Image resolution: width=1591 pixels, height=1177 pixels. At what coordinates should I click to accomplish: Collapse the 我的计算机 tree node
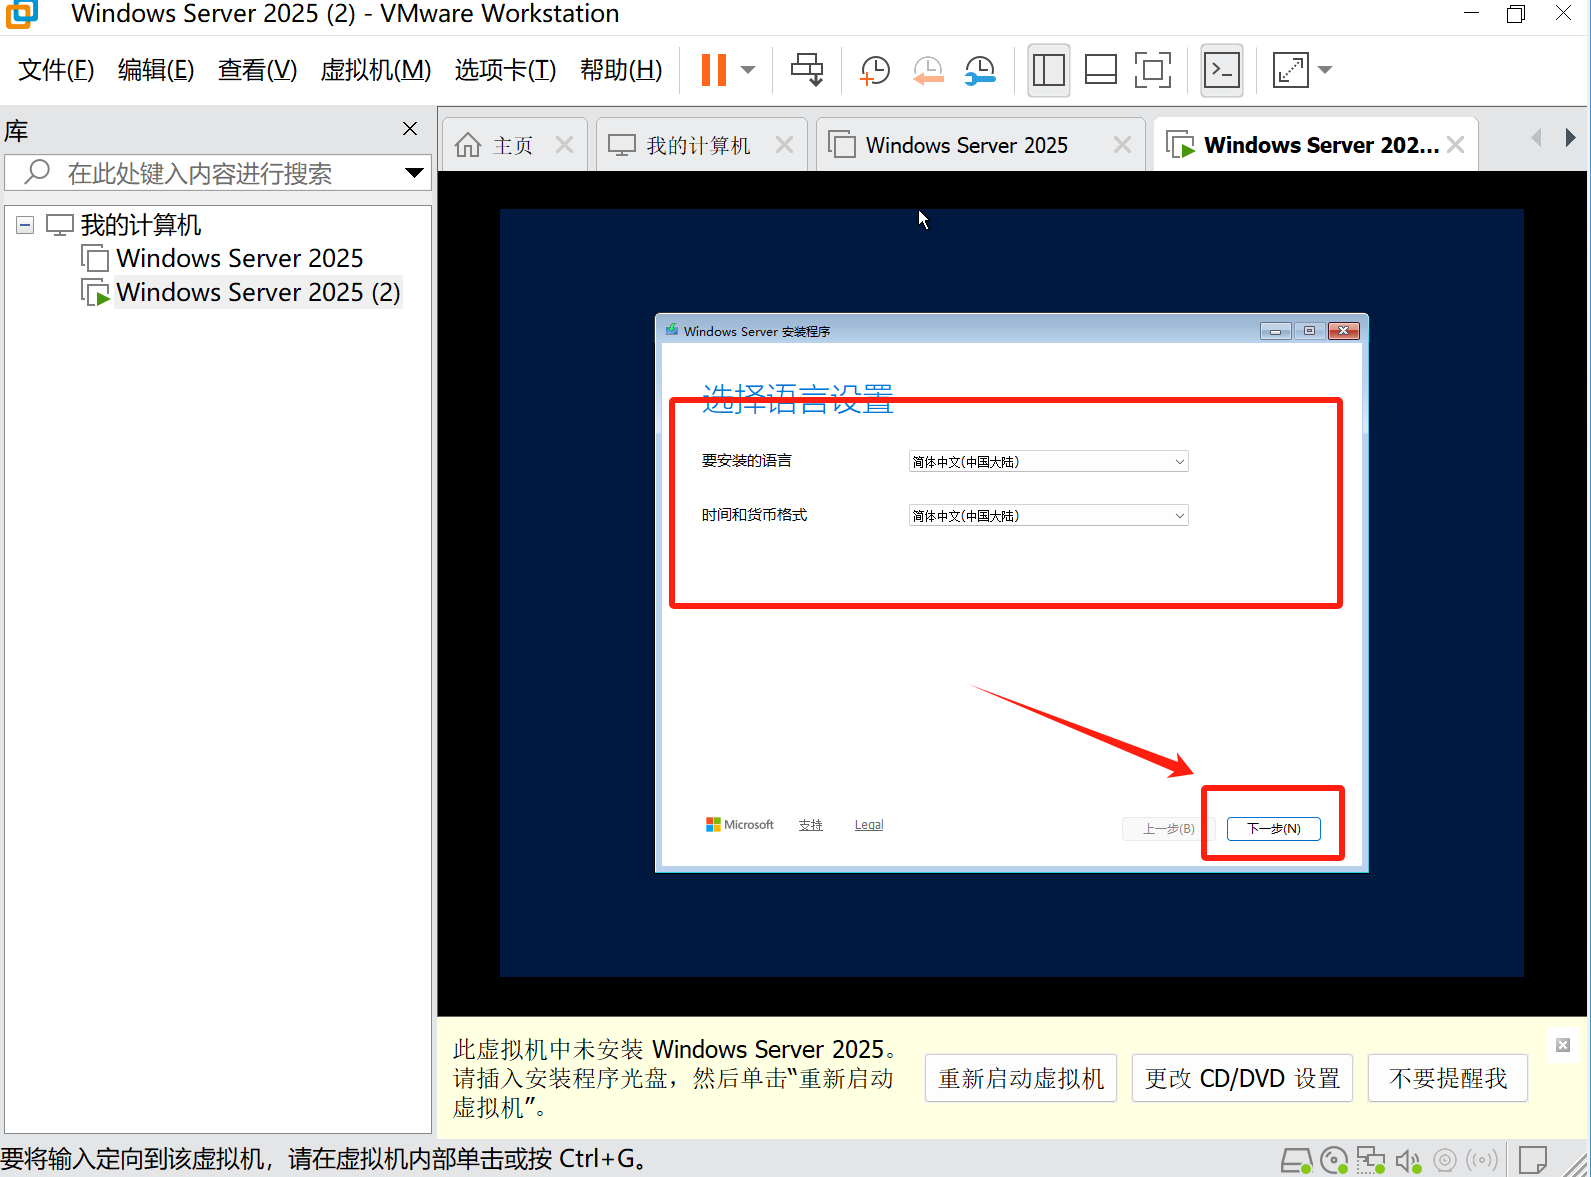pyautogui.click(x=25, y=225)
